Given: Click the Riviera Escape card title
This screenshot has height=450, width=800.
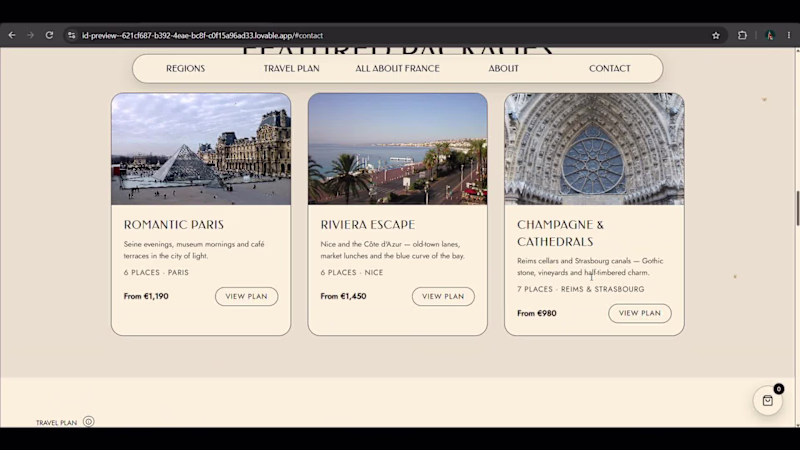Looking at the screenshot, I should [x=367, y=225].
